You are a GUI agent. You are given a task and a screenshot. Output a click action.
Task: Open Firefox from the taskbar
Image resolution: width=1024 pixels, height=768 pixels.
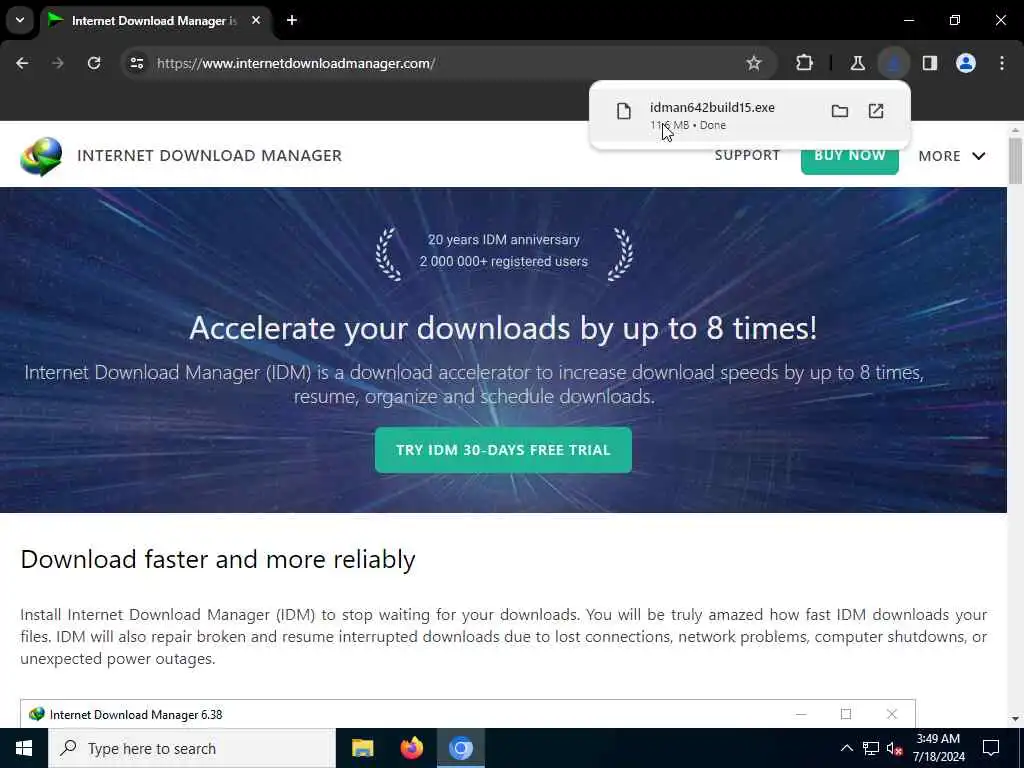(x=411, y=748)
